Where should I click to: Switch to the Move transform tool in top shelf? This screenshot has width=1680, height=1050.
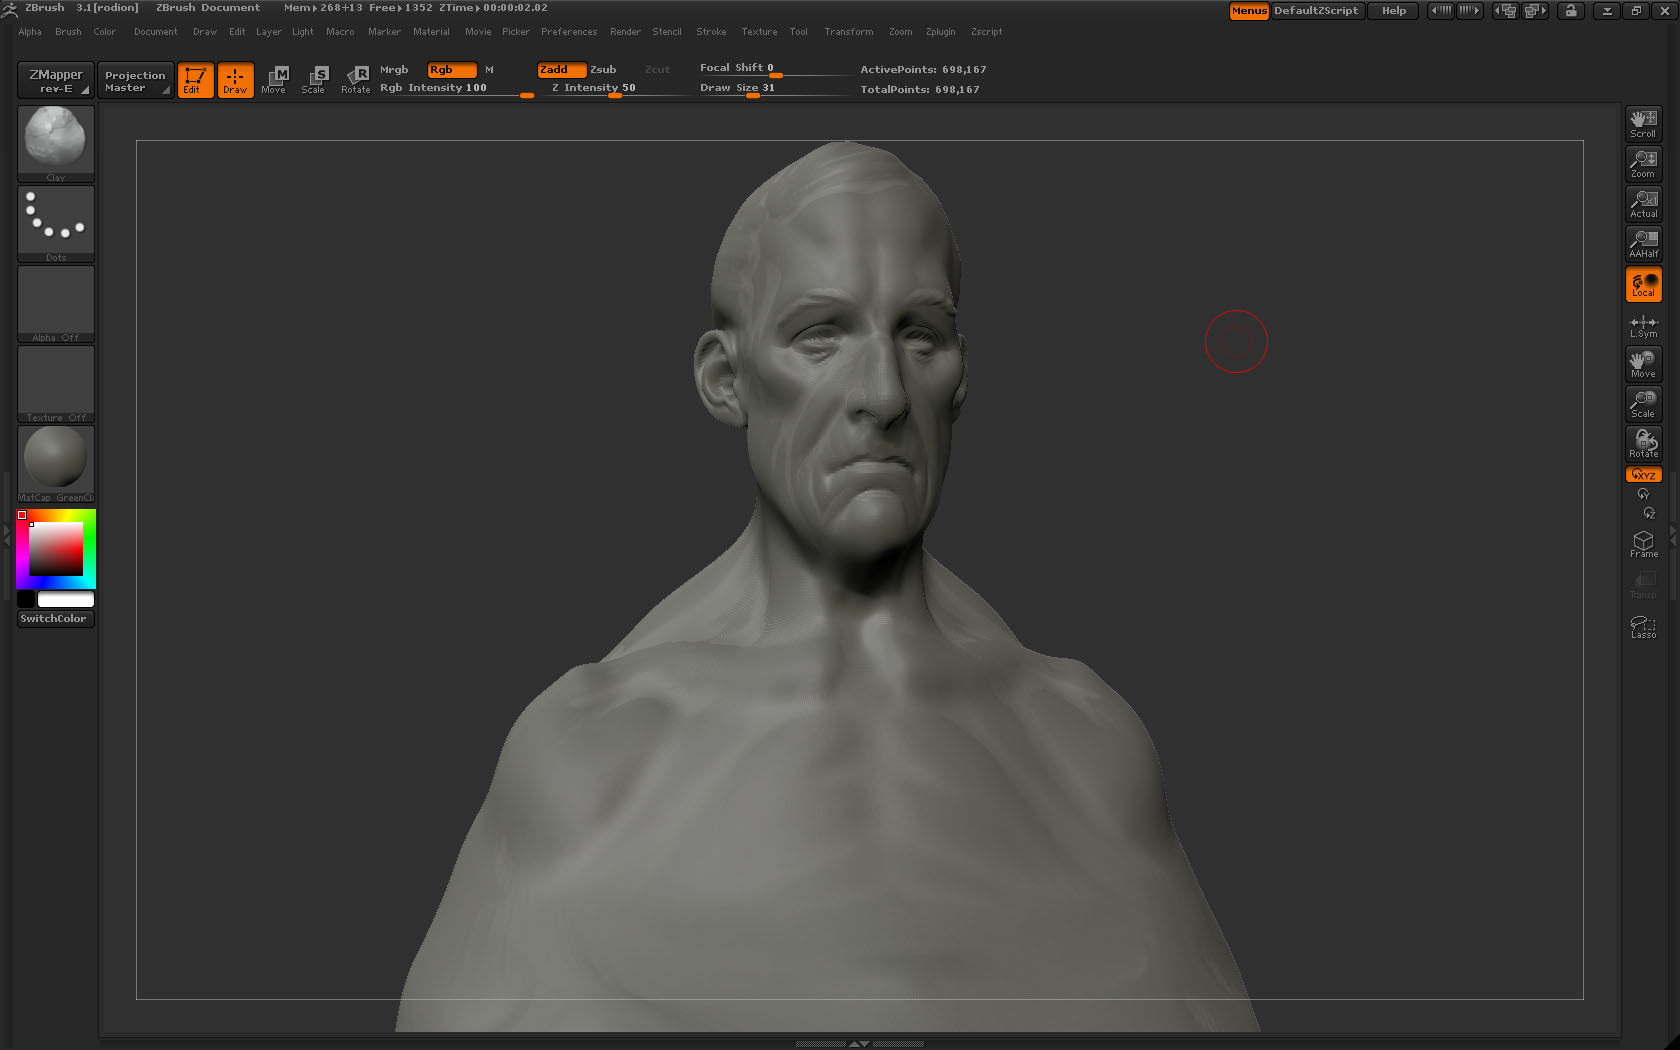(274, 80)
